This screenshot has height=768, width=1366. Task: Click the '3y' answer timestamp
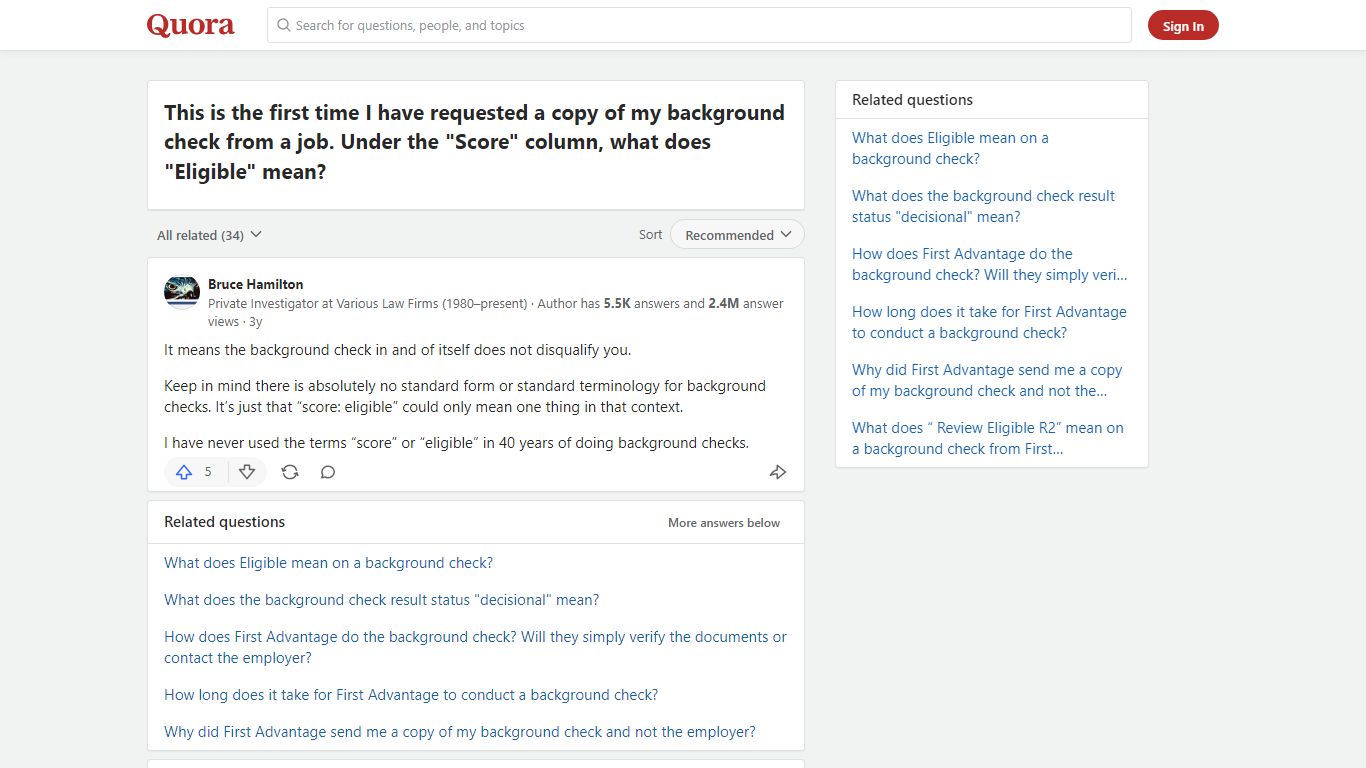256,322
